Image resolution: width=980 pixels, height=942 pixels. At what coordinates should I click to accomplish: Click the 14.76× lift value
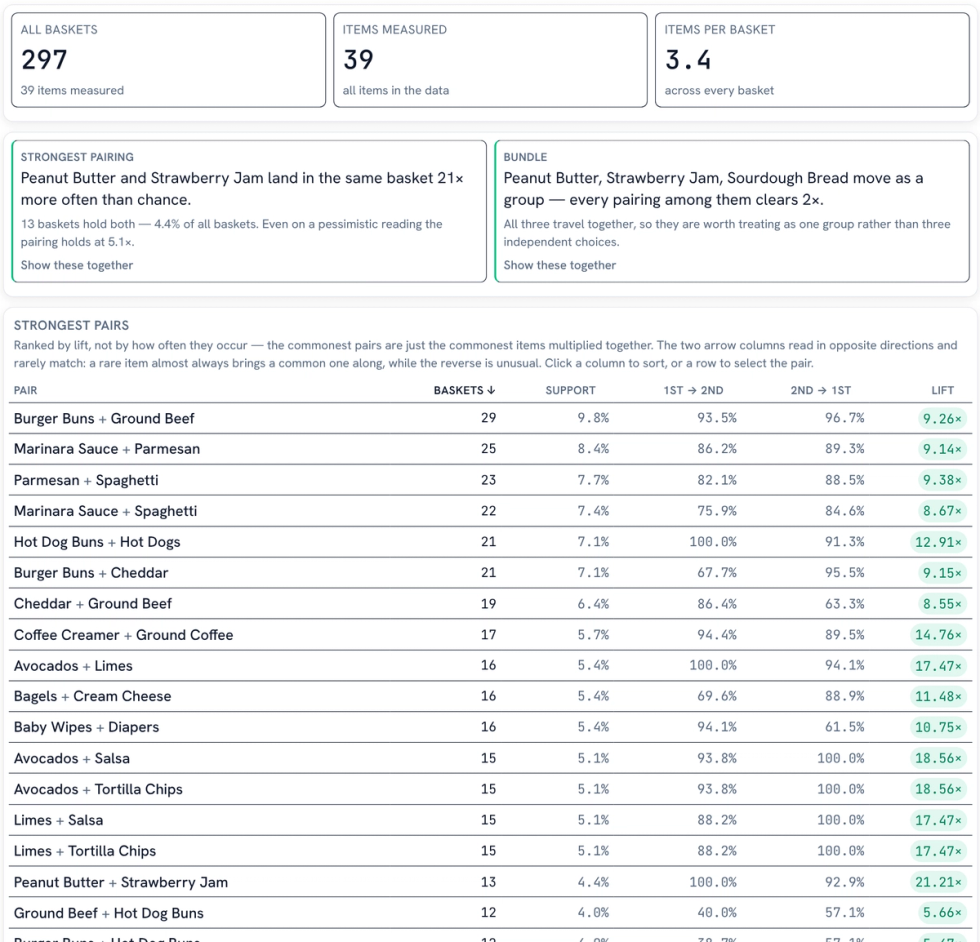pyautogui.click(x=938, y=634)
